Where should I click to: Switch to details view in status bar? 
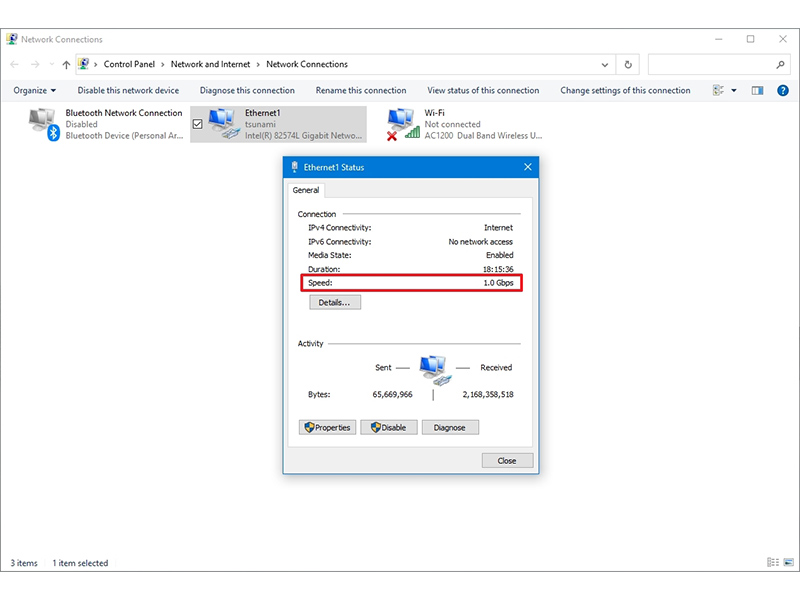[x=772, y=562]
